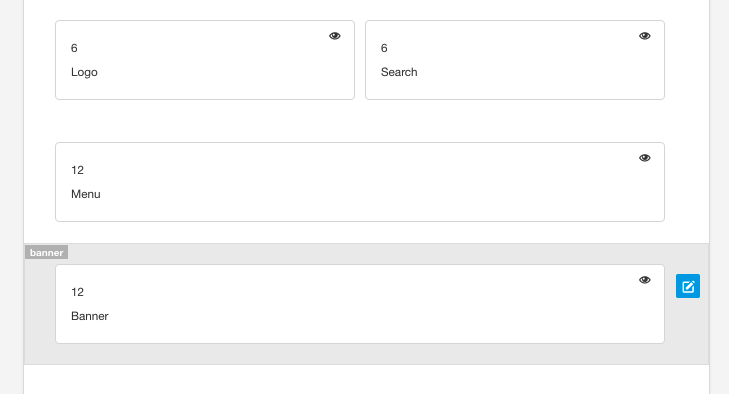The width and height of the screenshot is (729, 394).
Task: Toggle visibility eye on Logo block
Action: point(335,36)
